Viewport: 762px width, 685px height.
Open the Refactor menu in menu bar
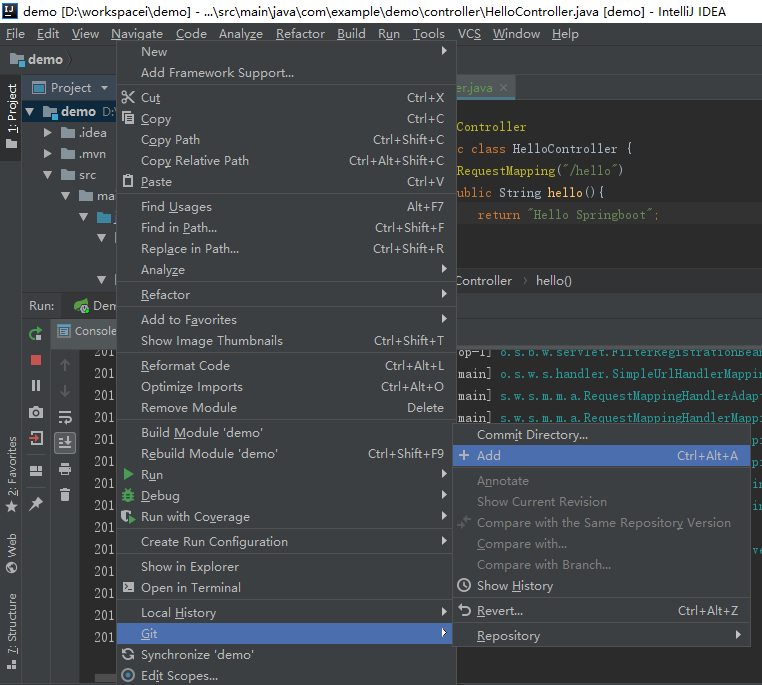pos(300,34)
